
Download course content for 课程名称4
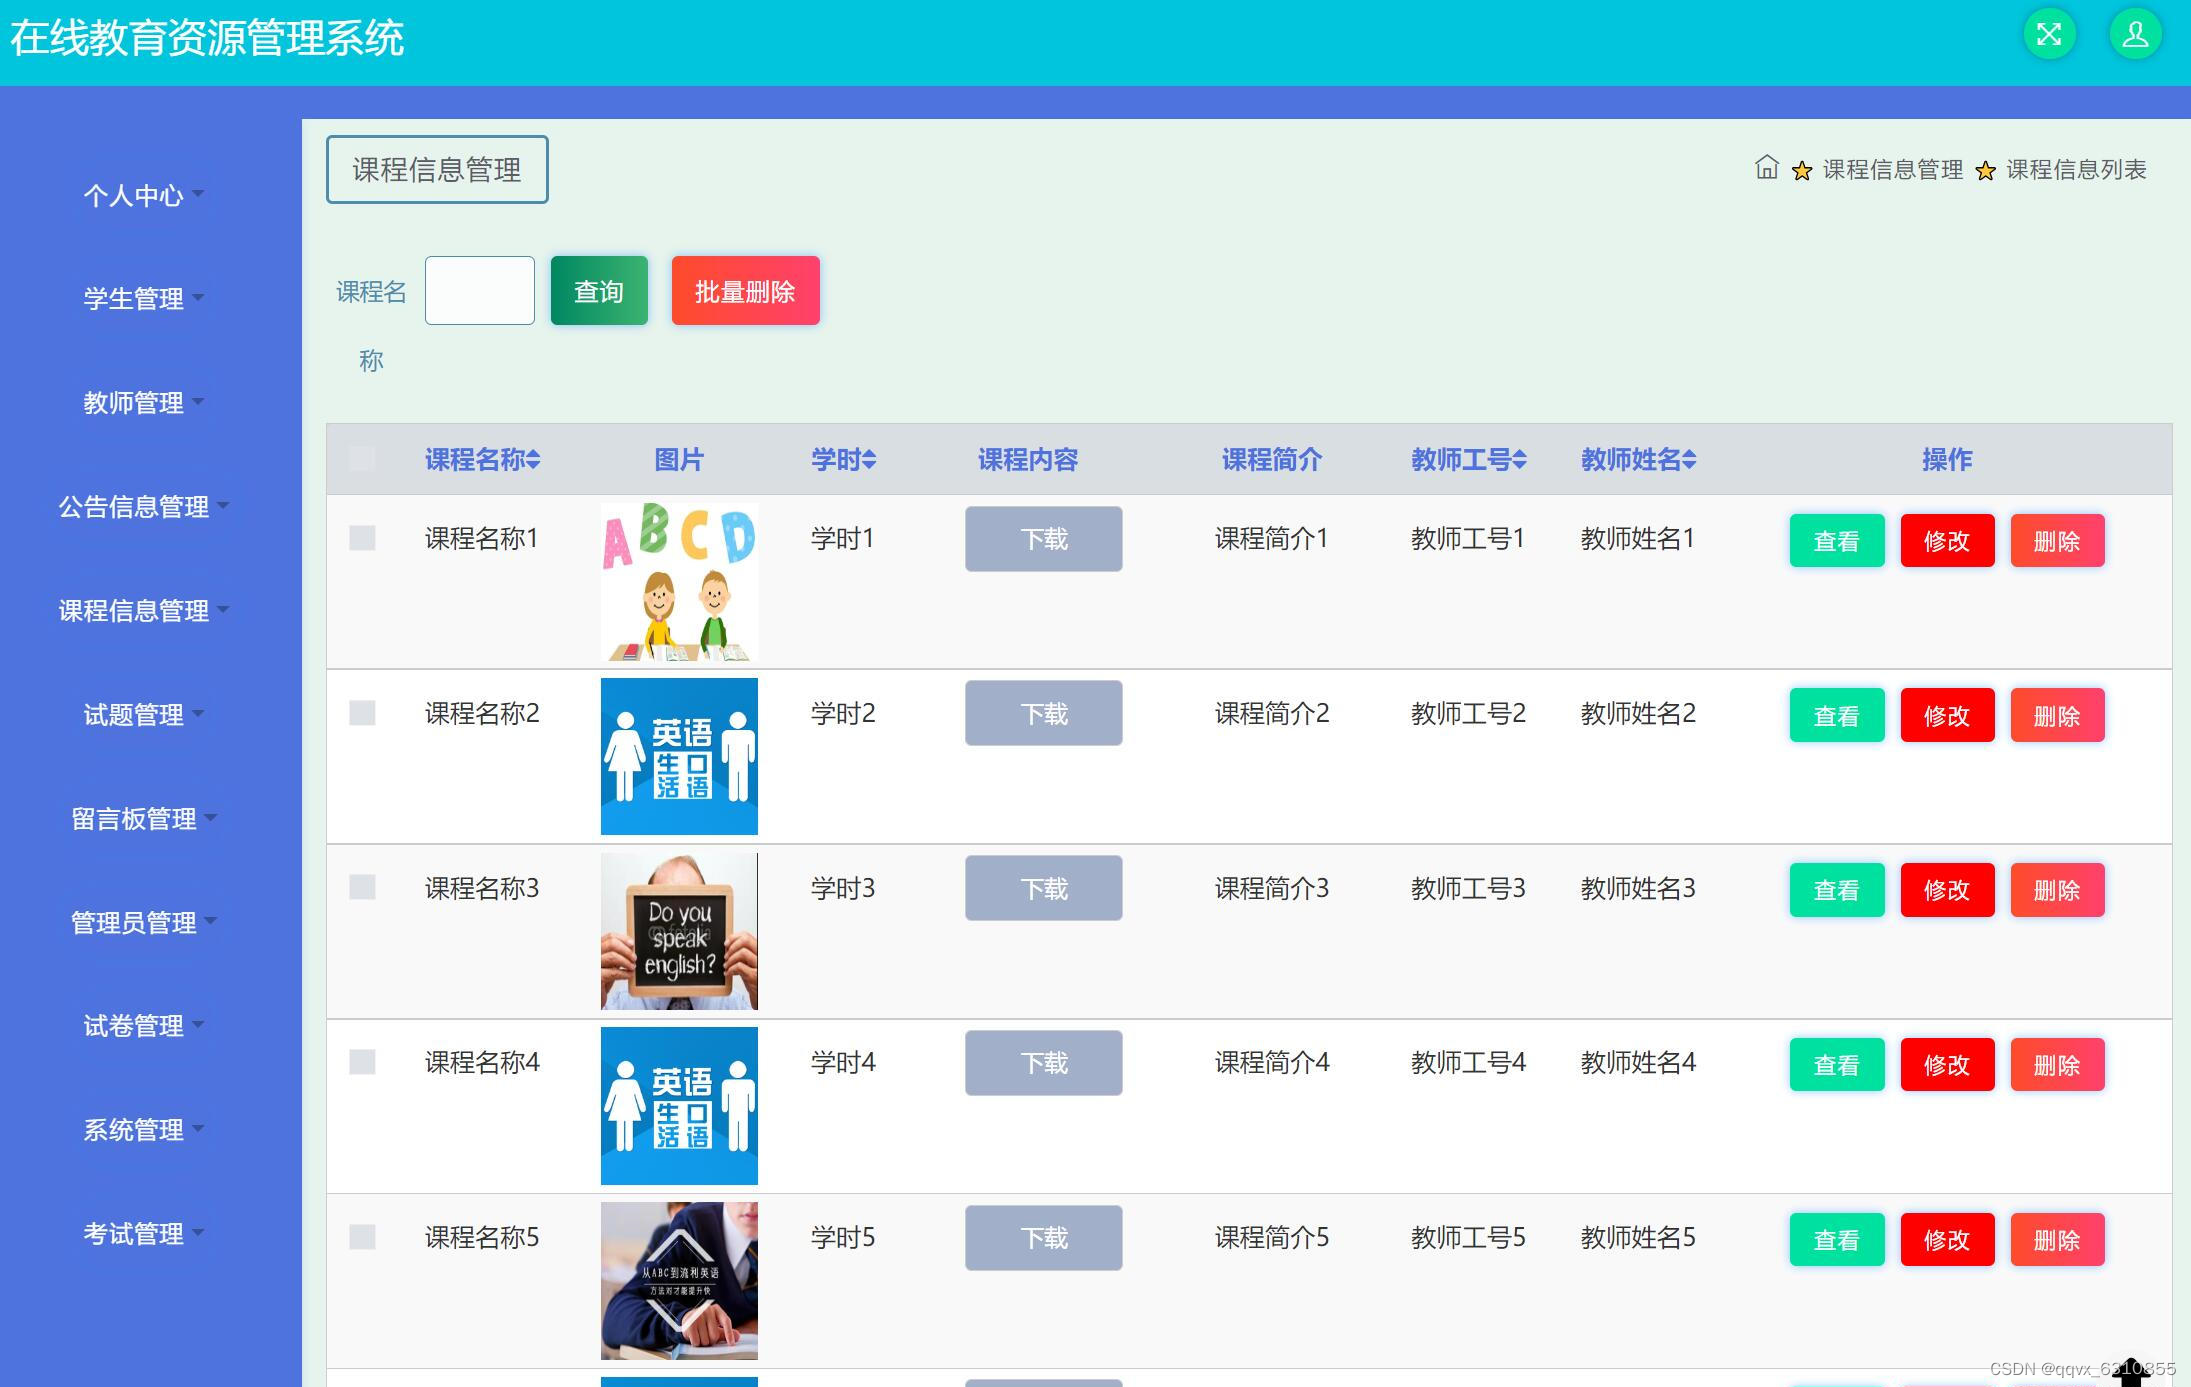tap(1043, 1063)
